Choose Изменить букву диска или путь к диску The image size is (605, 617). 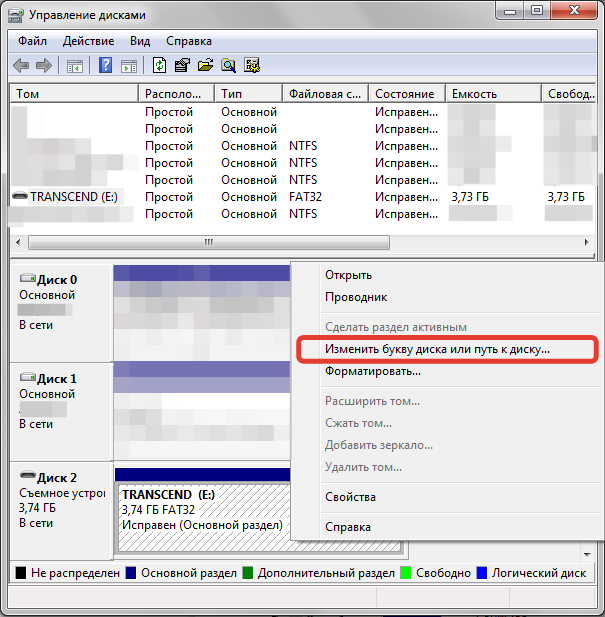point(437,350)
